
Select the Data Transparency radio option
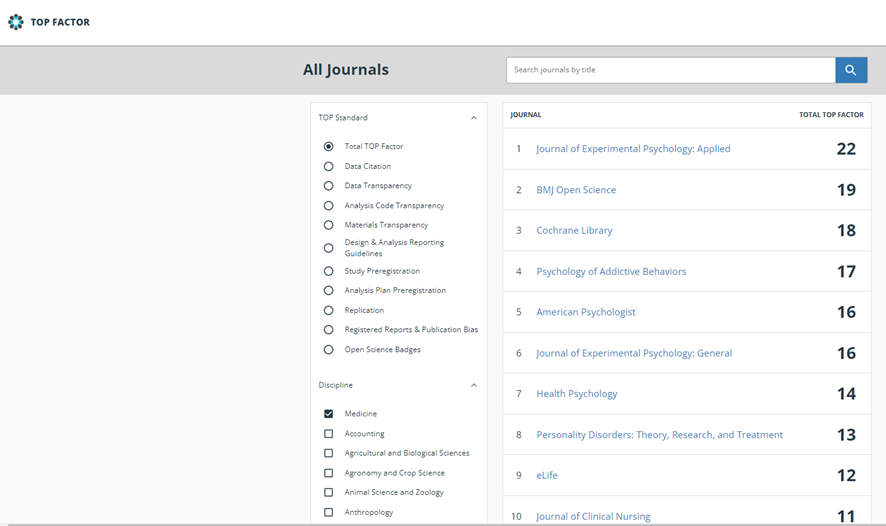tap(328, 186)
